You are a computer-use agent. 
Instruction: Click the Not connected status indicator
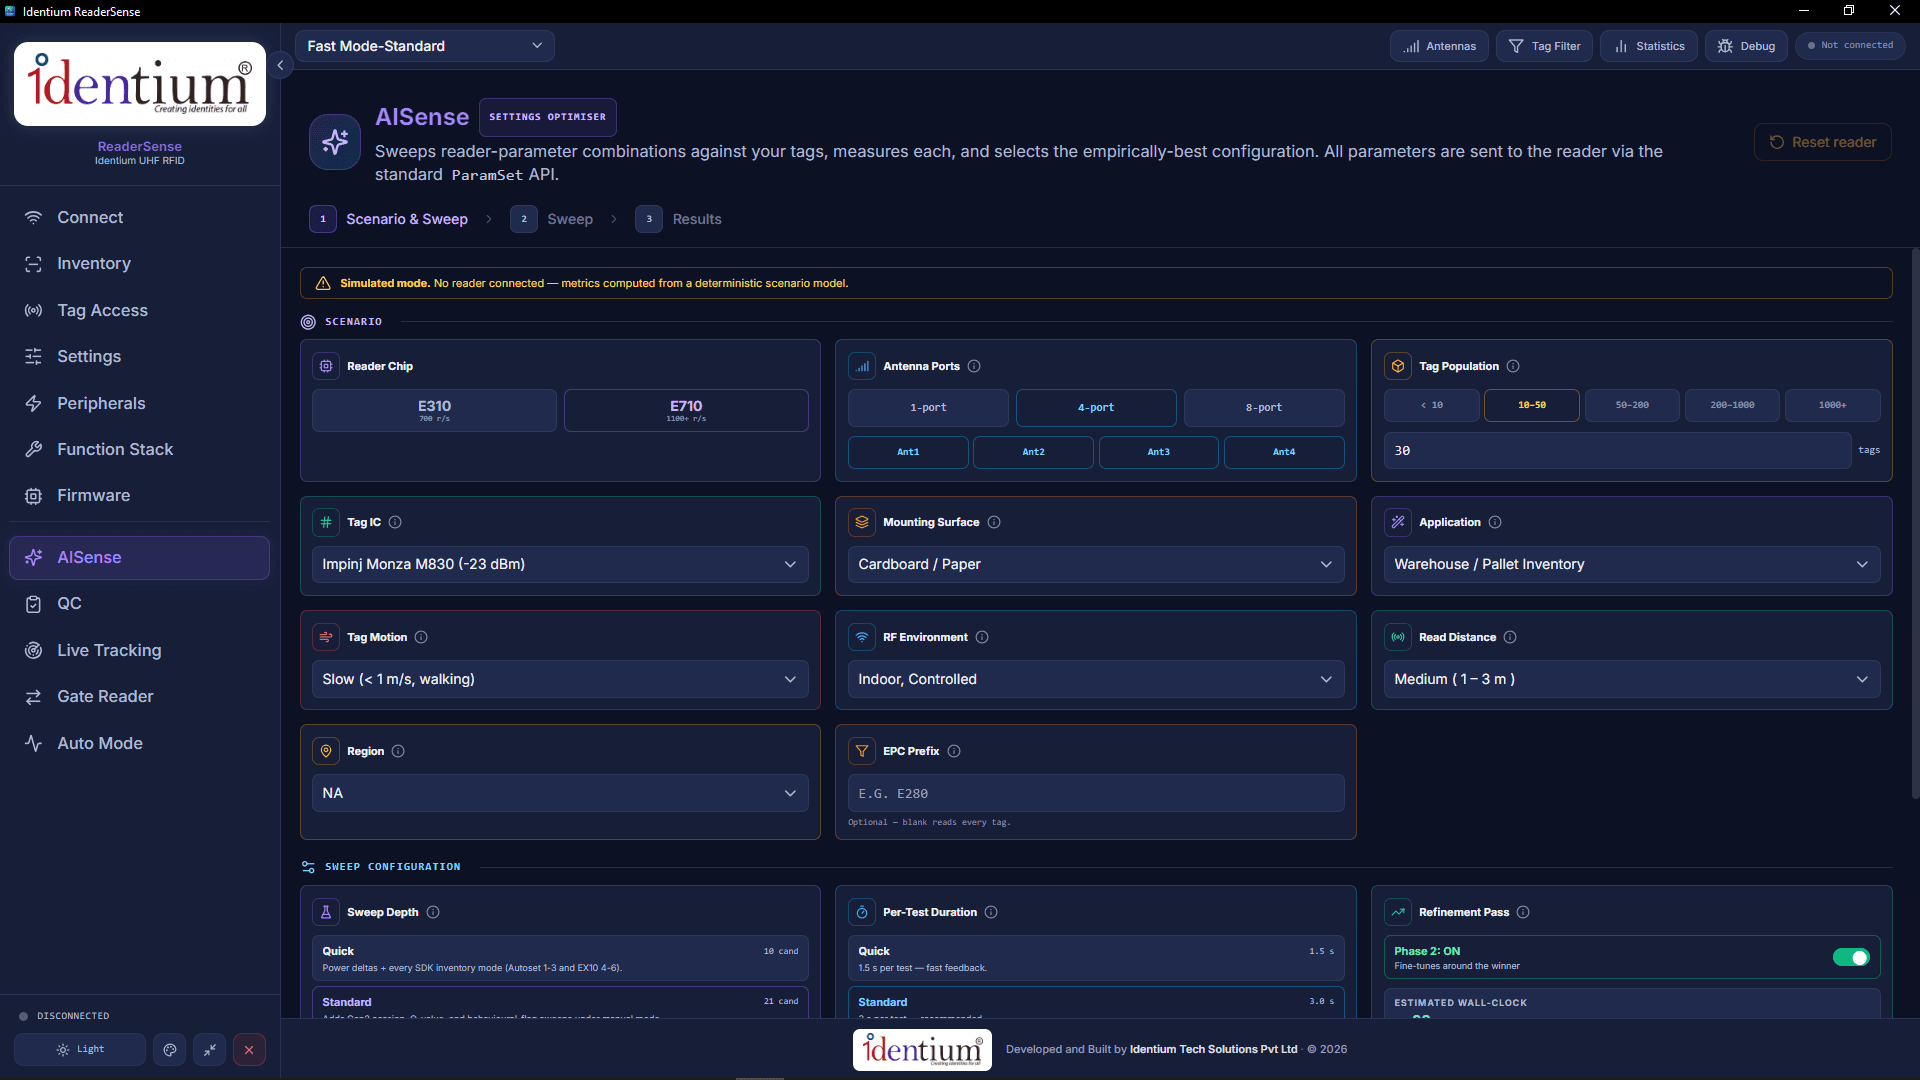point(1850,46)
